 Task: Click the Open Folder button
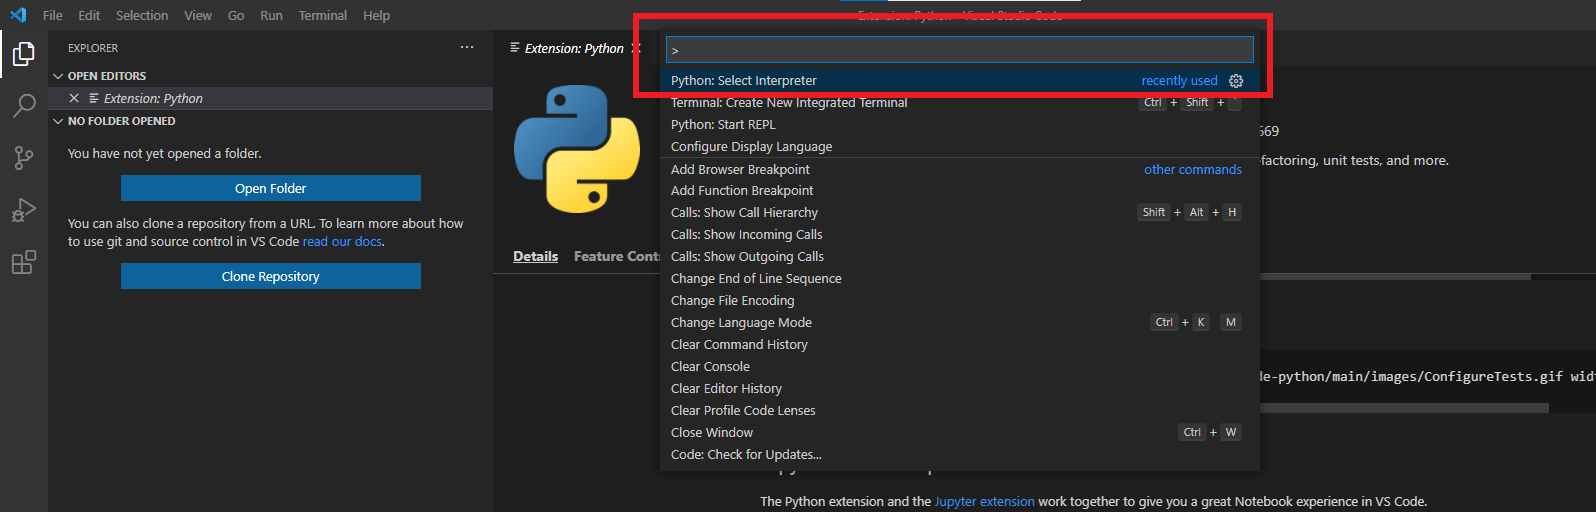(x=271, y=188)
